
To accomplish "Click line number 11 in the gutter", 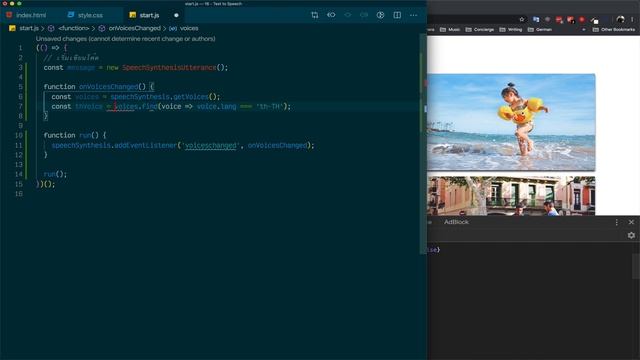I will pyautogui.click(x=19, y=145).
